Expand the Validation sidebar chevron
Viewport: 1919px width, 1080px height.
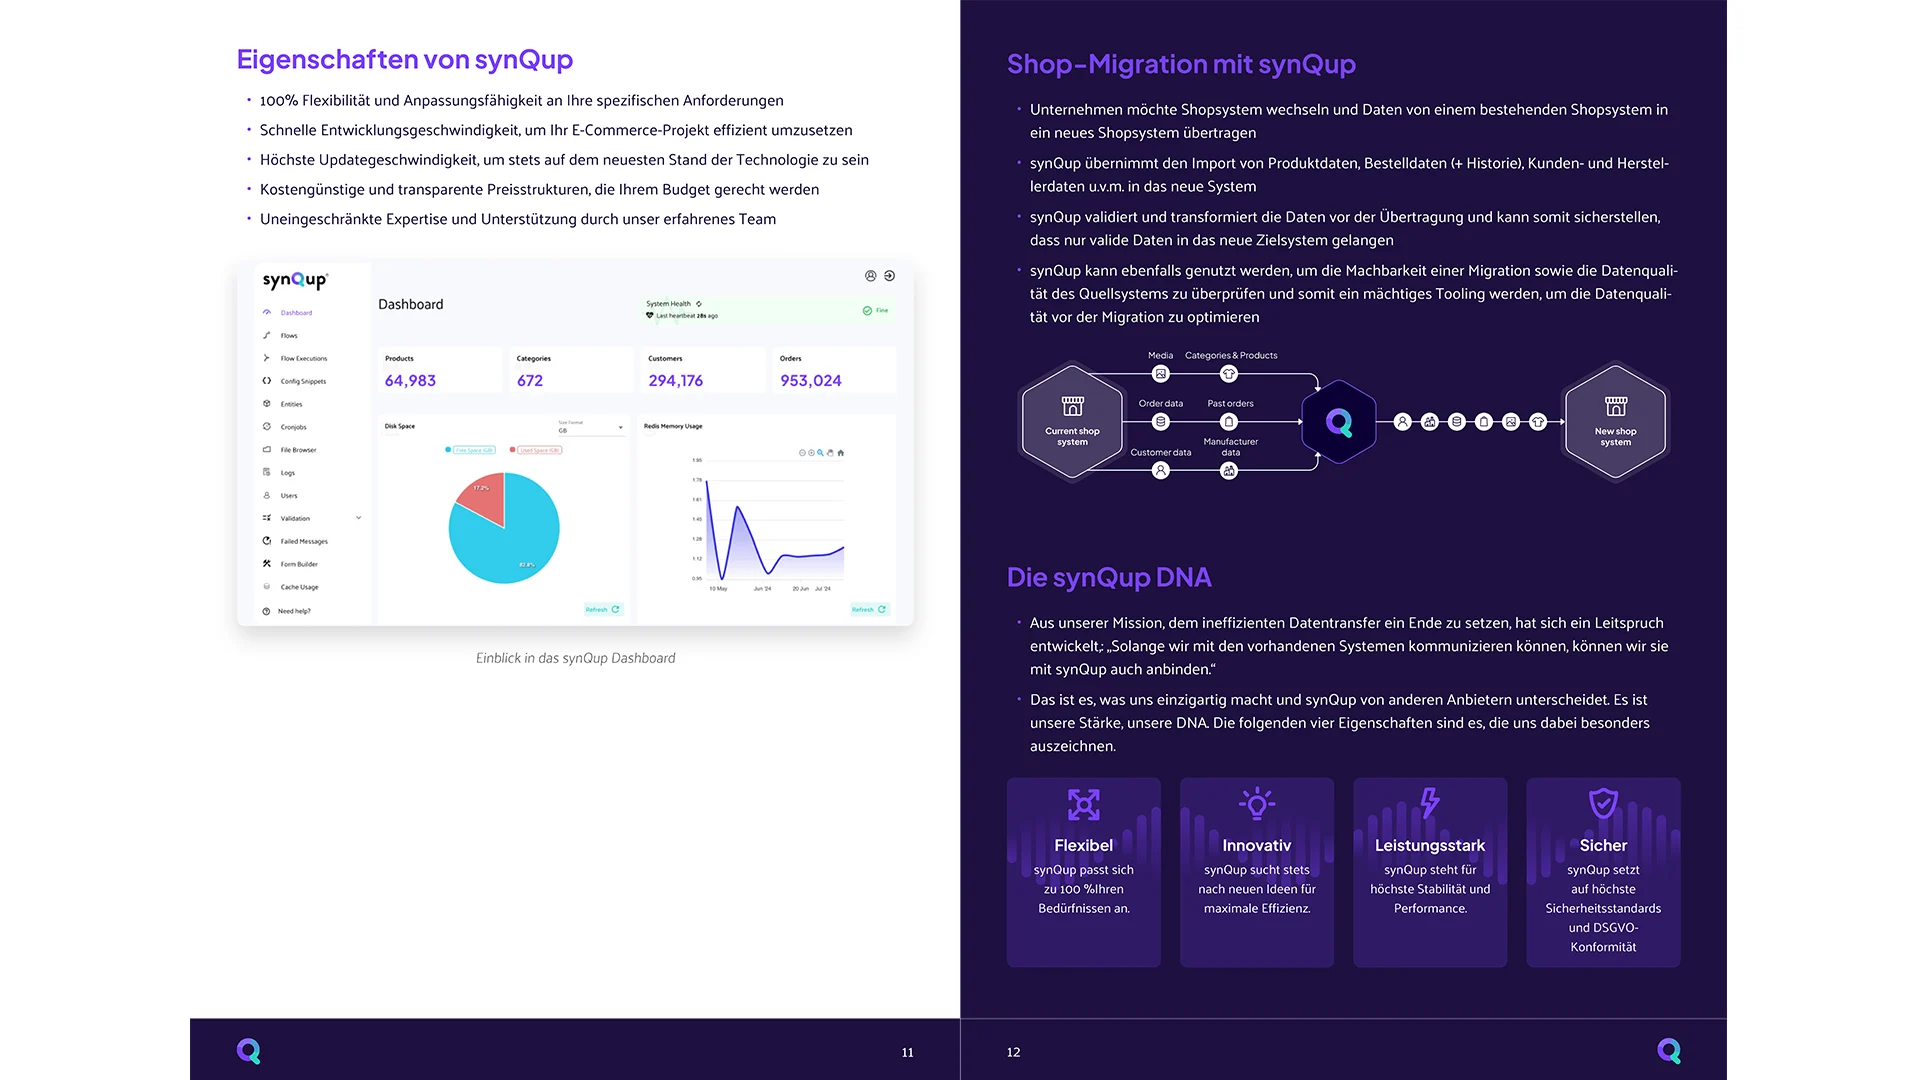click(x=358, y=518)
